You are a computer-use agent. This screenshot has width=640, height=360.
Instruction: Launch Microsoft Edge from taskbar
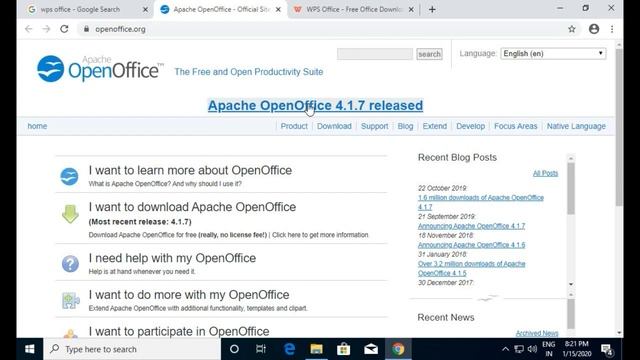pyautogui.click(x=289, y=349)
